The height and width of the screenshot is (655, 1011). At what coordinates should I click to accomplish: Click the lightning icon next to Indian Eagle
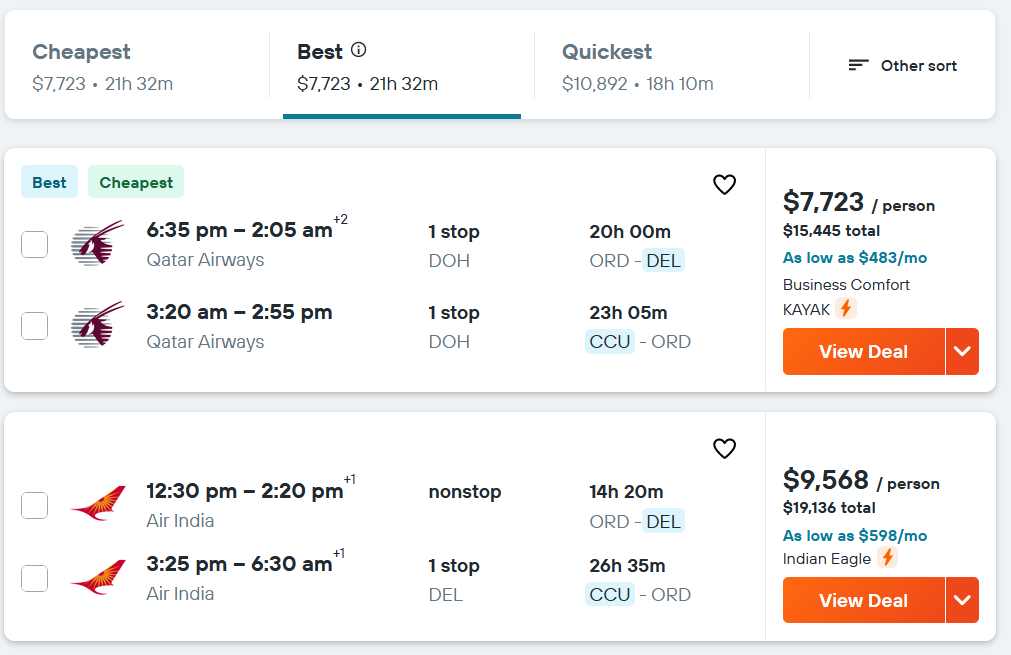click(887, 558)
